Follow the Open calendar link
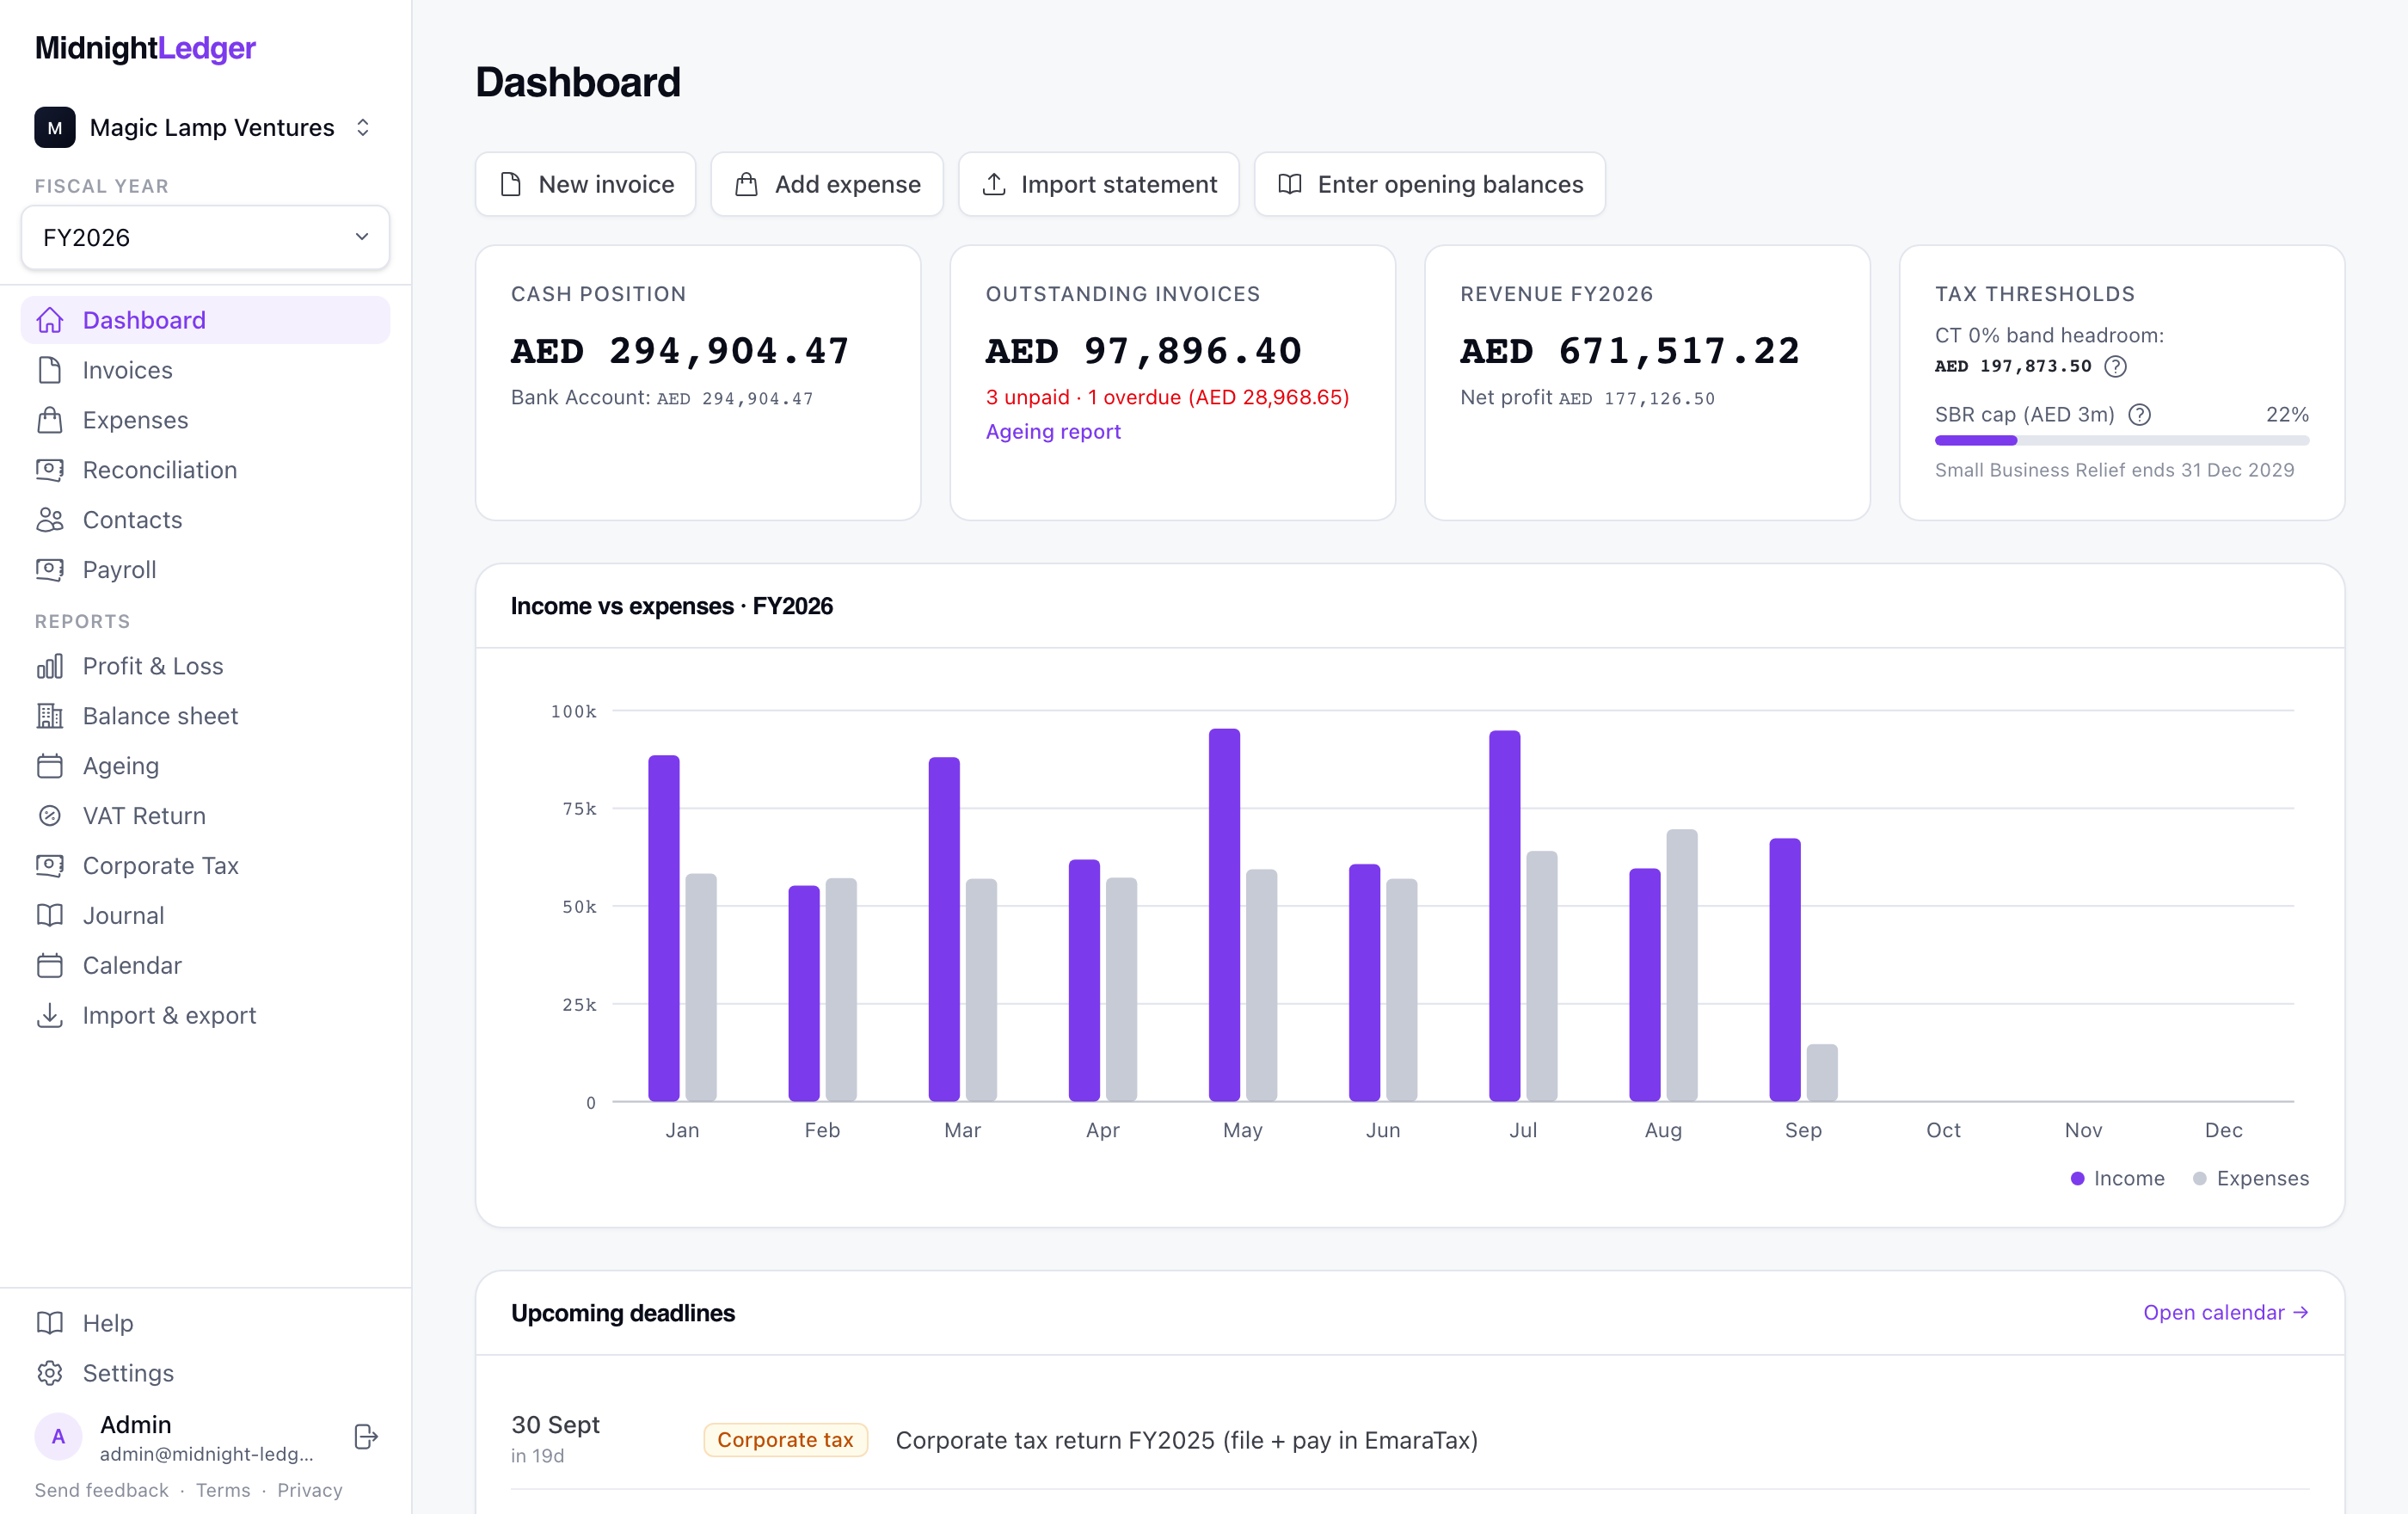The image size is (2408, 1514). pos(2226,1313)
